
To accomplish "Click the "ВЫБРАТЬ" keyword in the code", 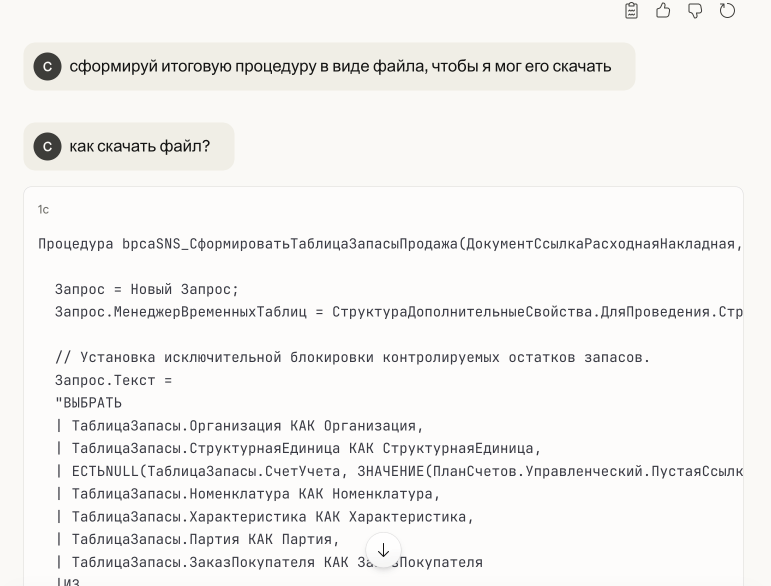I will coord(92,403).
